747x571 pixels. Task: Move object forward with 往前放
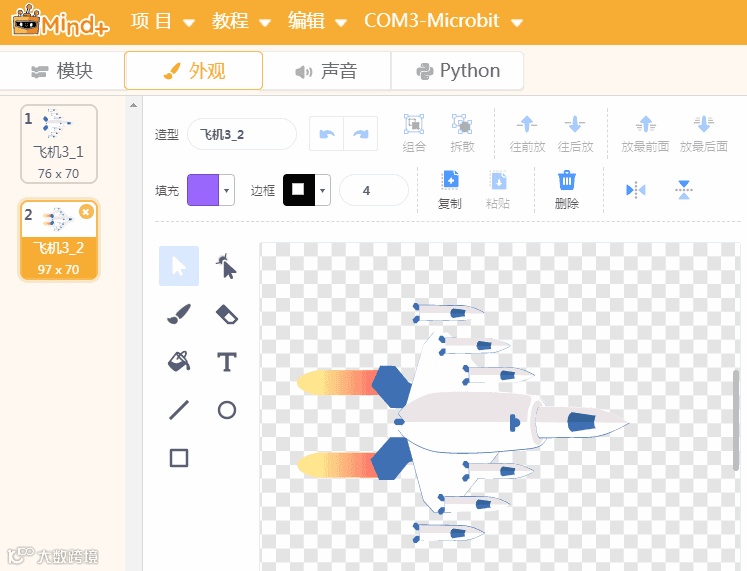tap(527, 133)
